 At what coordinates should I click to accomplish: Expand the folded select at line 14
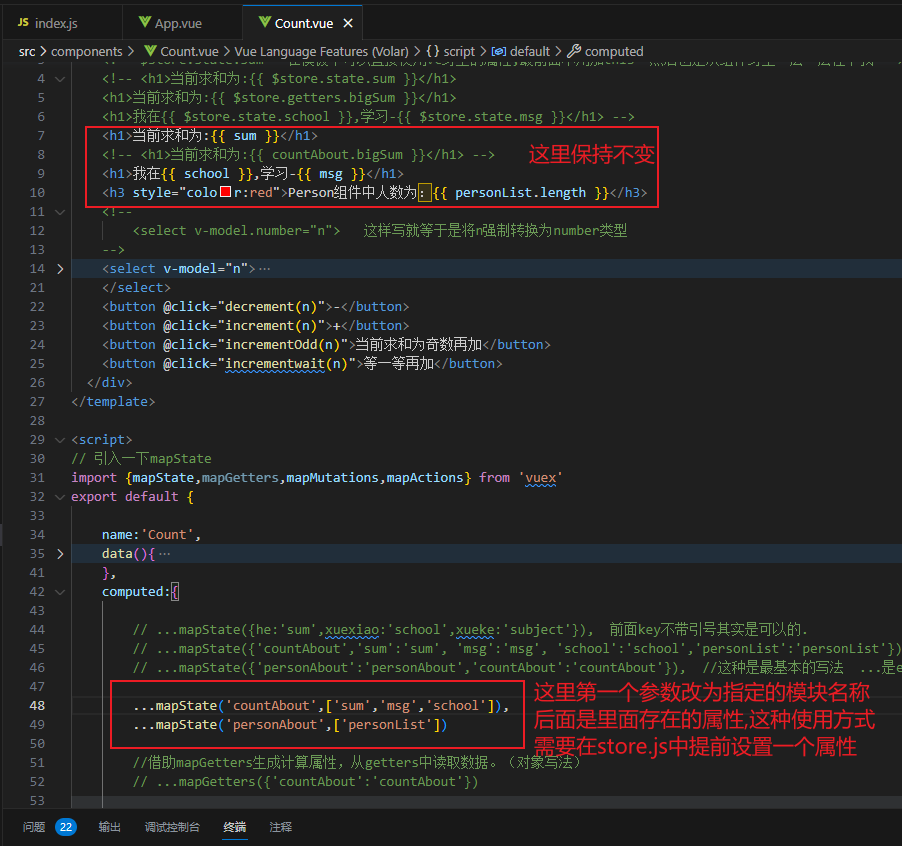[x=60, y=269]
